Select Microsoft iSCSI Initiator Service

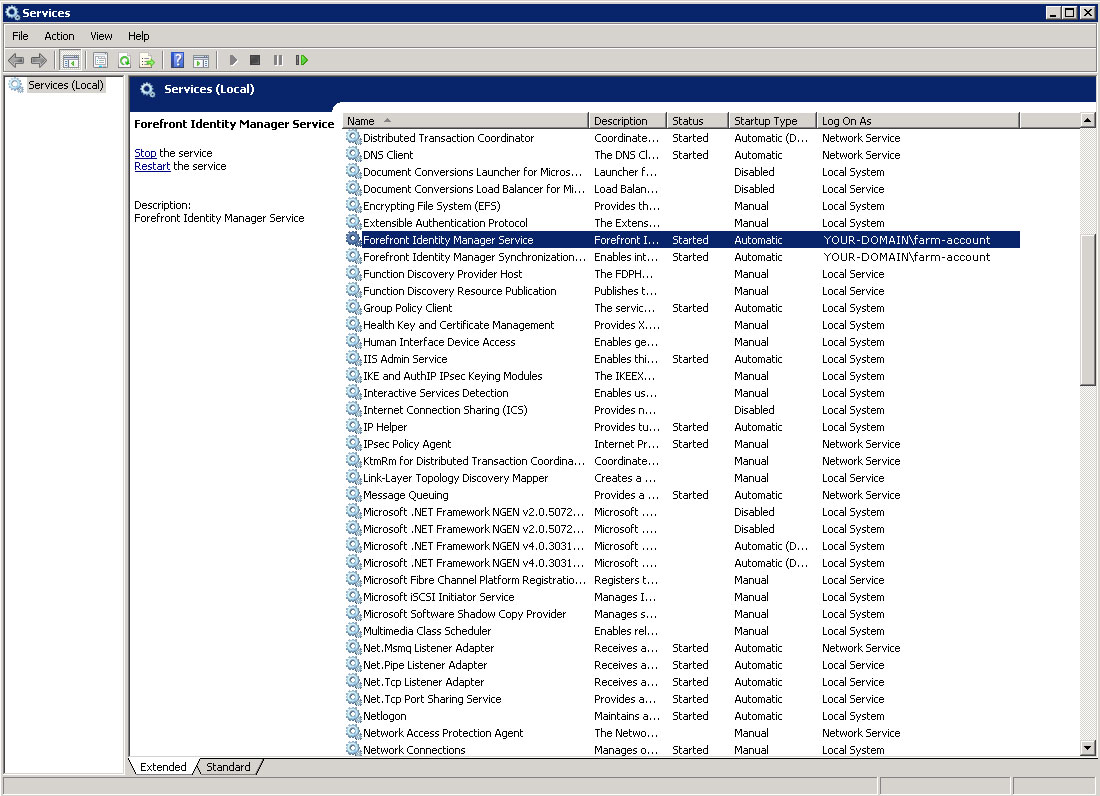(x=680, y=597)
